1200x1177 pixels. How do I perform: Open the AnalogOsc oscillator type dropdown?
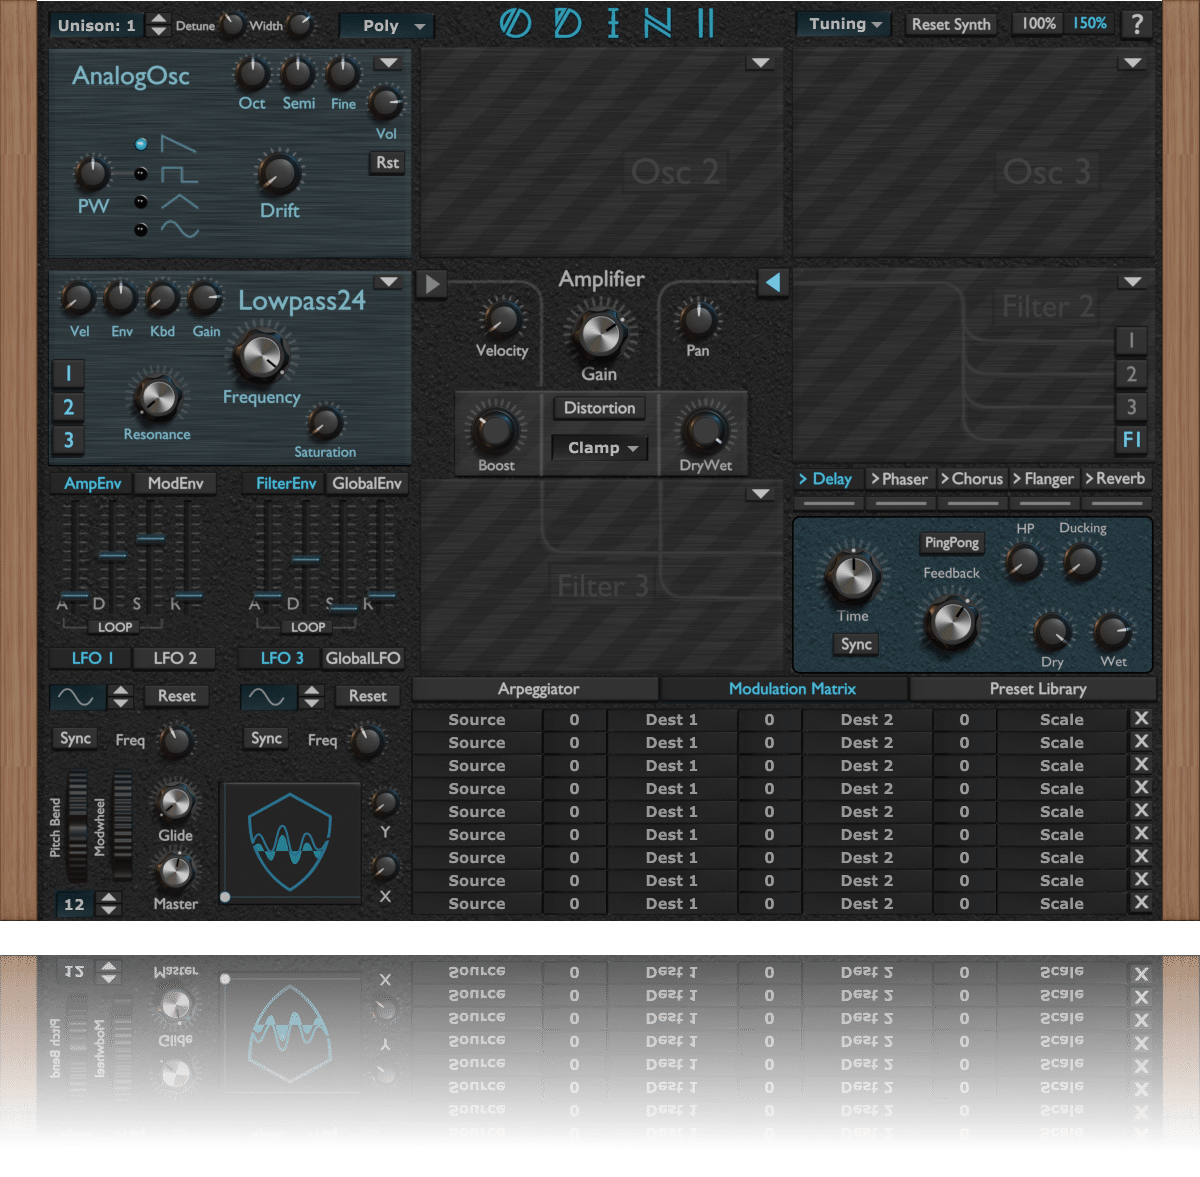[x=388, y=64]
